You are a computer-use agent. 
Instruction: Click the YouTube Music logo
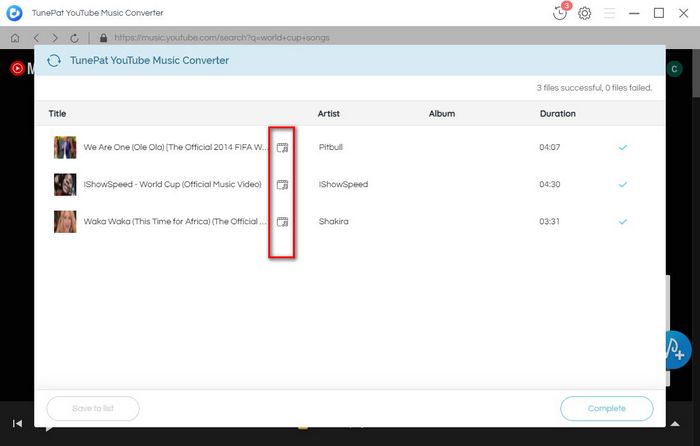(17, 68)
